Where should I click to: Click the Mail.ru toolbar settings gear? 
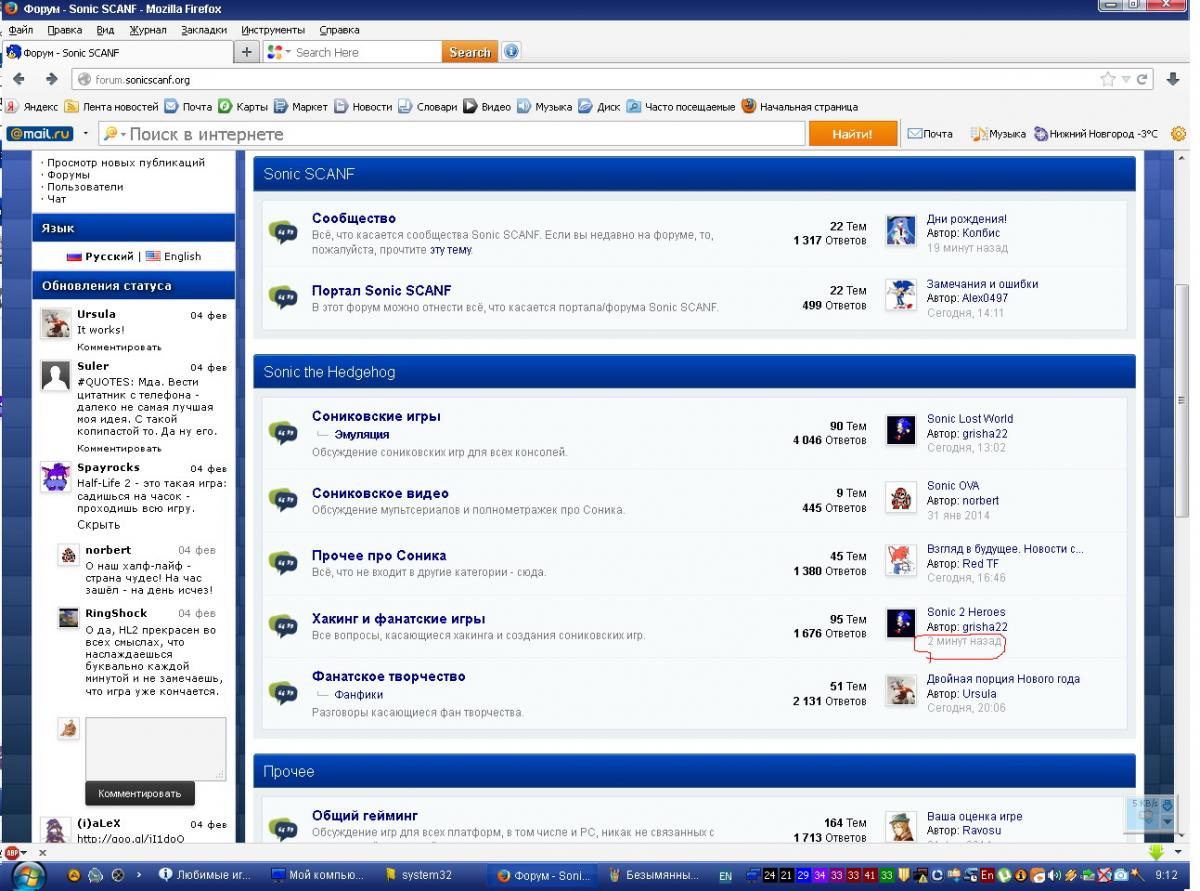[x=1178, y=134]
